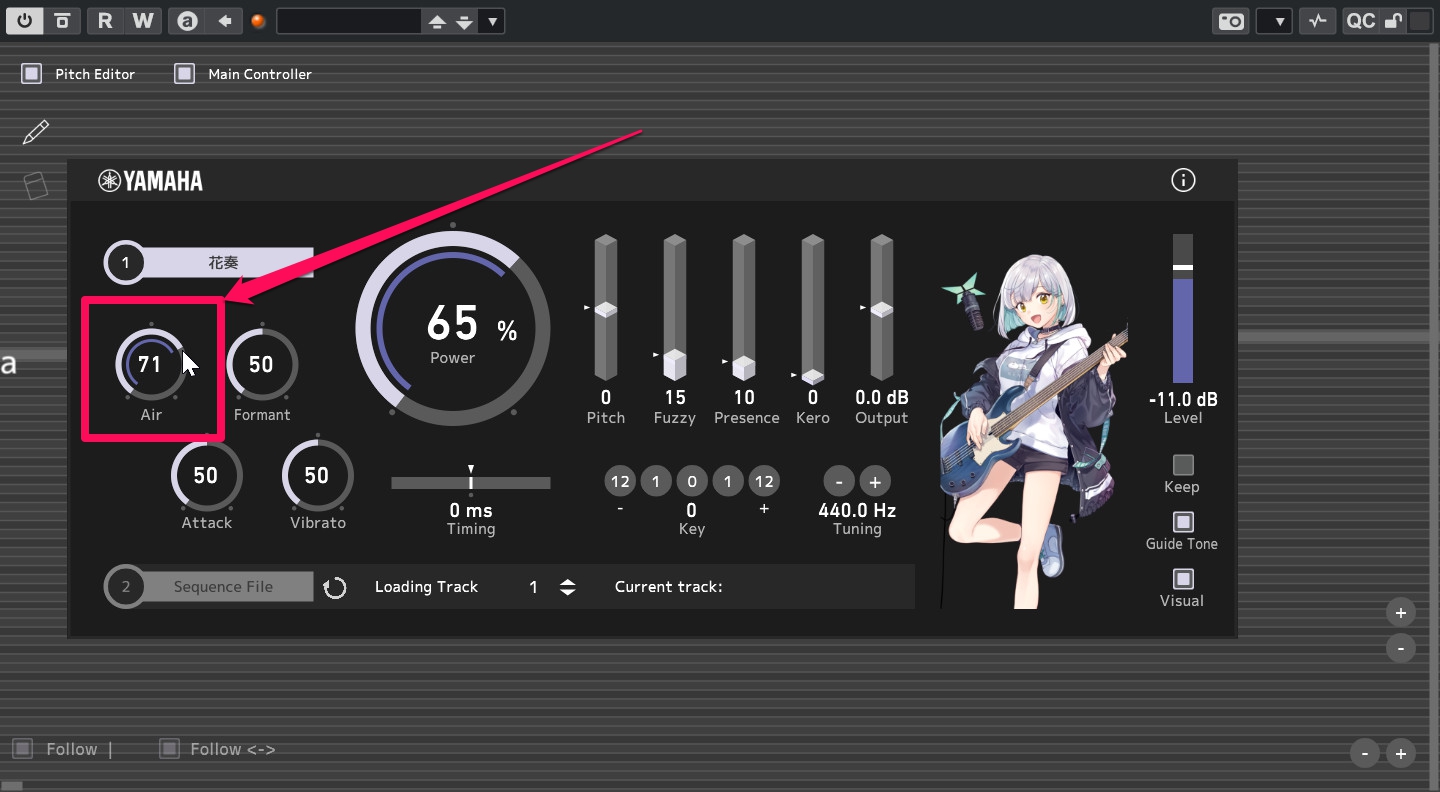Screen dimensions: 1440x792
Task: Click the minus in the stacked zoom pair
Action: click(1401, 648)
